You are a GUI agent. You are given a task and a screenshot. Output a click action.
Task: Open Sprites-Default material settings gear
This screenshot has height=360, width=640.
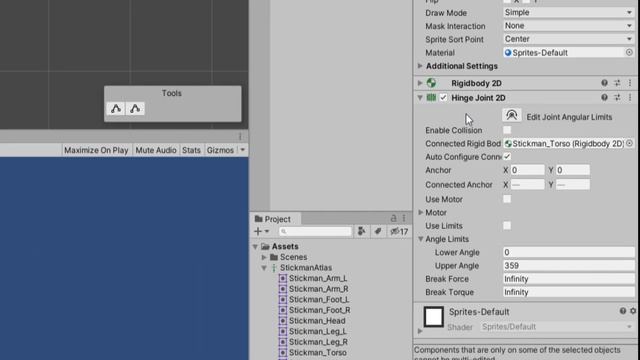[633, 311]
